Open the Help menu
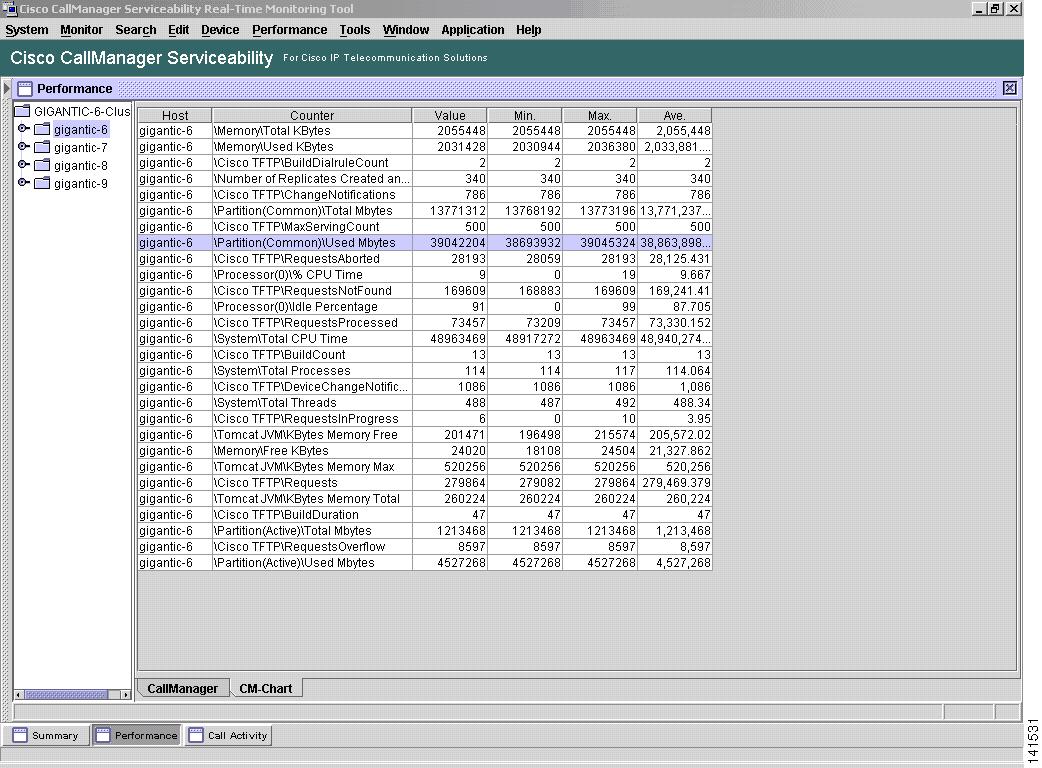The width and height of the screenshot is (1042, 768). click(x=528, y=30)
